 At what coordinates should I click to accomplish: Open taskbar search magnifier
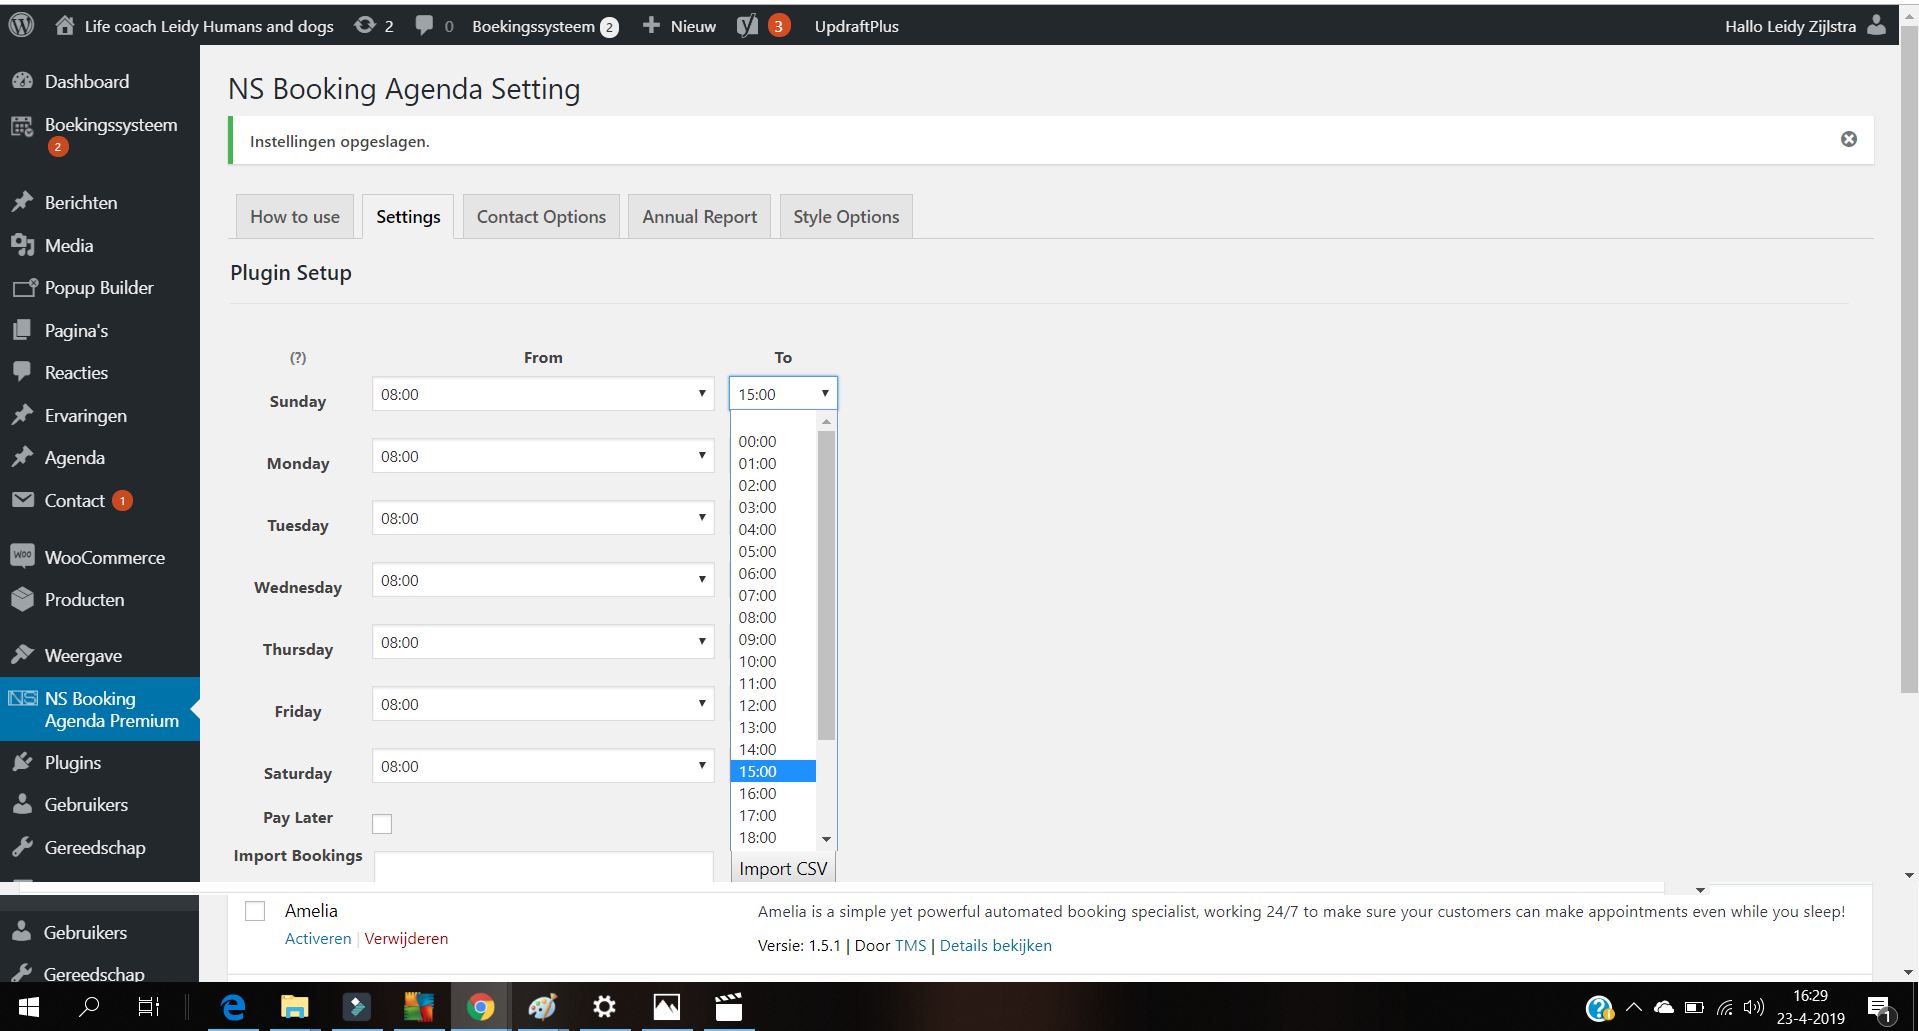pos(89,1007)
